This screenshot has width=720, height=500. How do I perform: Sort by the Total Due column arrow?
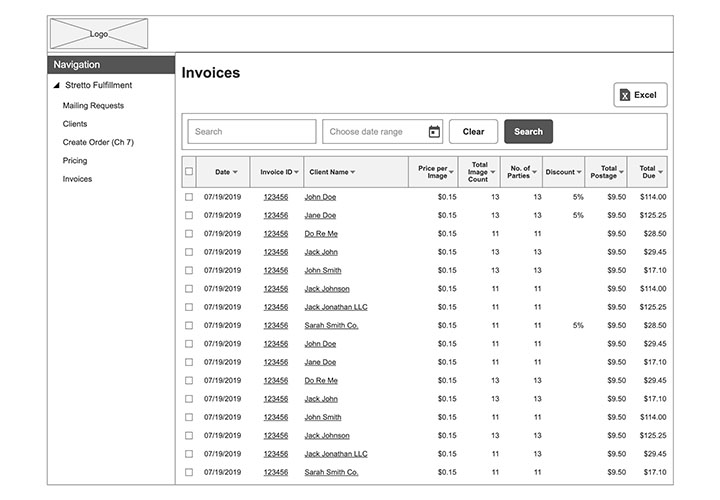pos(661,172)
